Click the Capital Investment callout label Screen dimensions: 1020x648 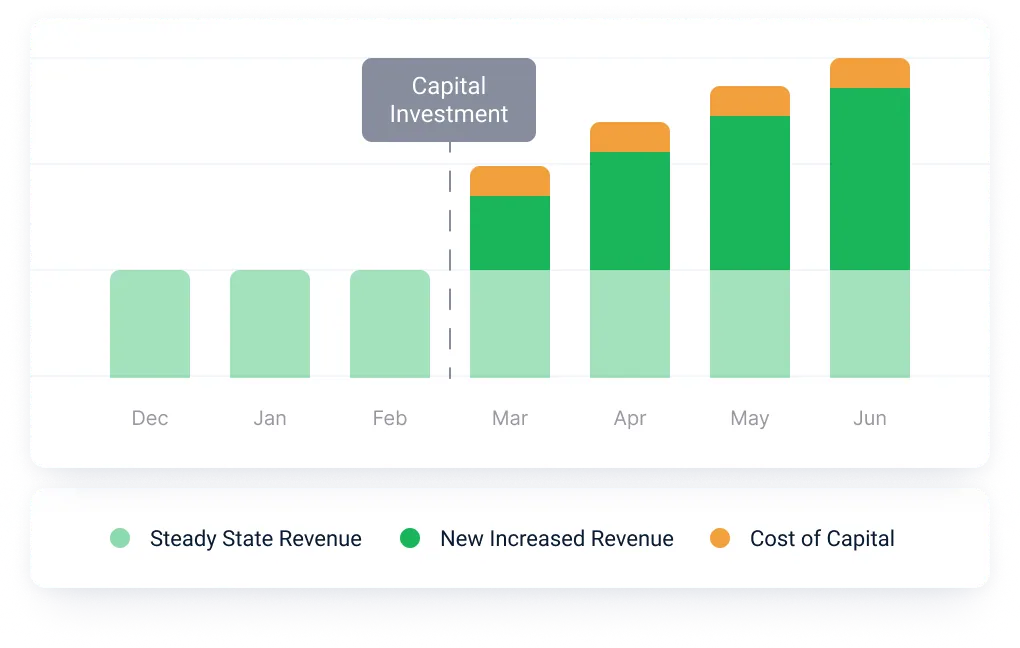coord(449,100)
